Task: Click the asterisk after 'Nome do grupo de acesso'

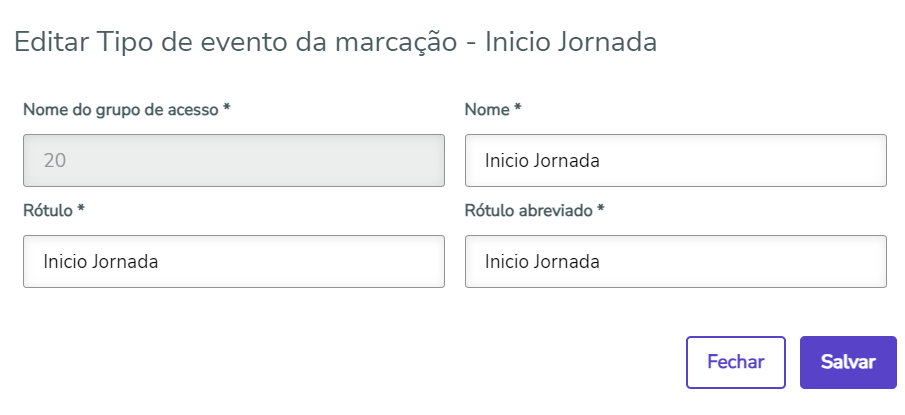Action: pos(227,108)
